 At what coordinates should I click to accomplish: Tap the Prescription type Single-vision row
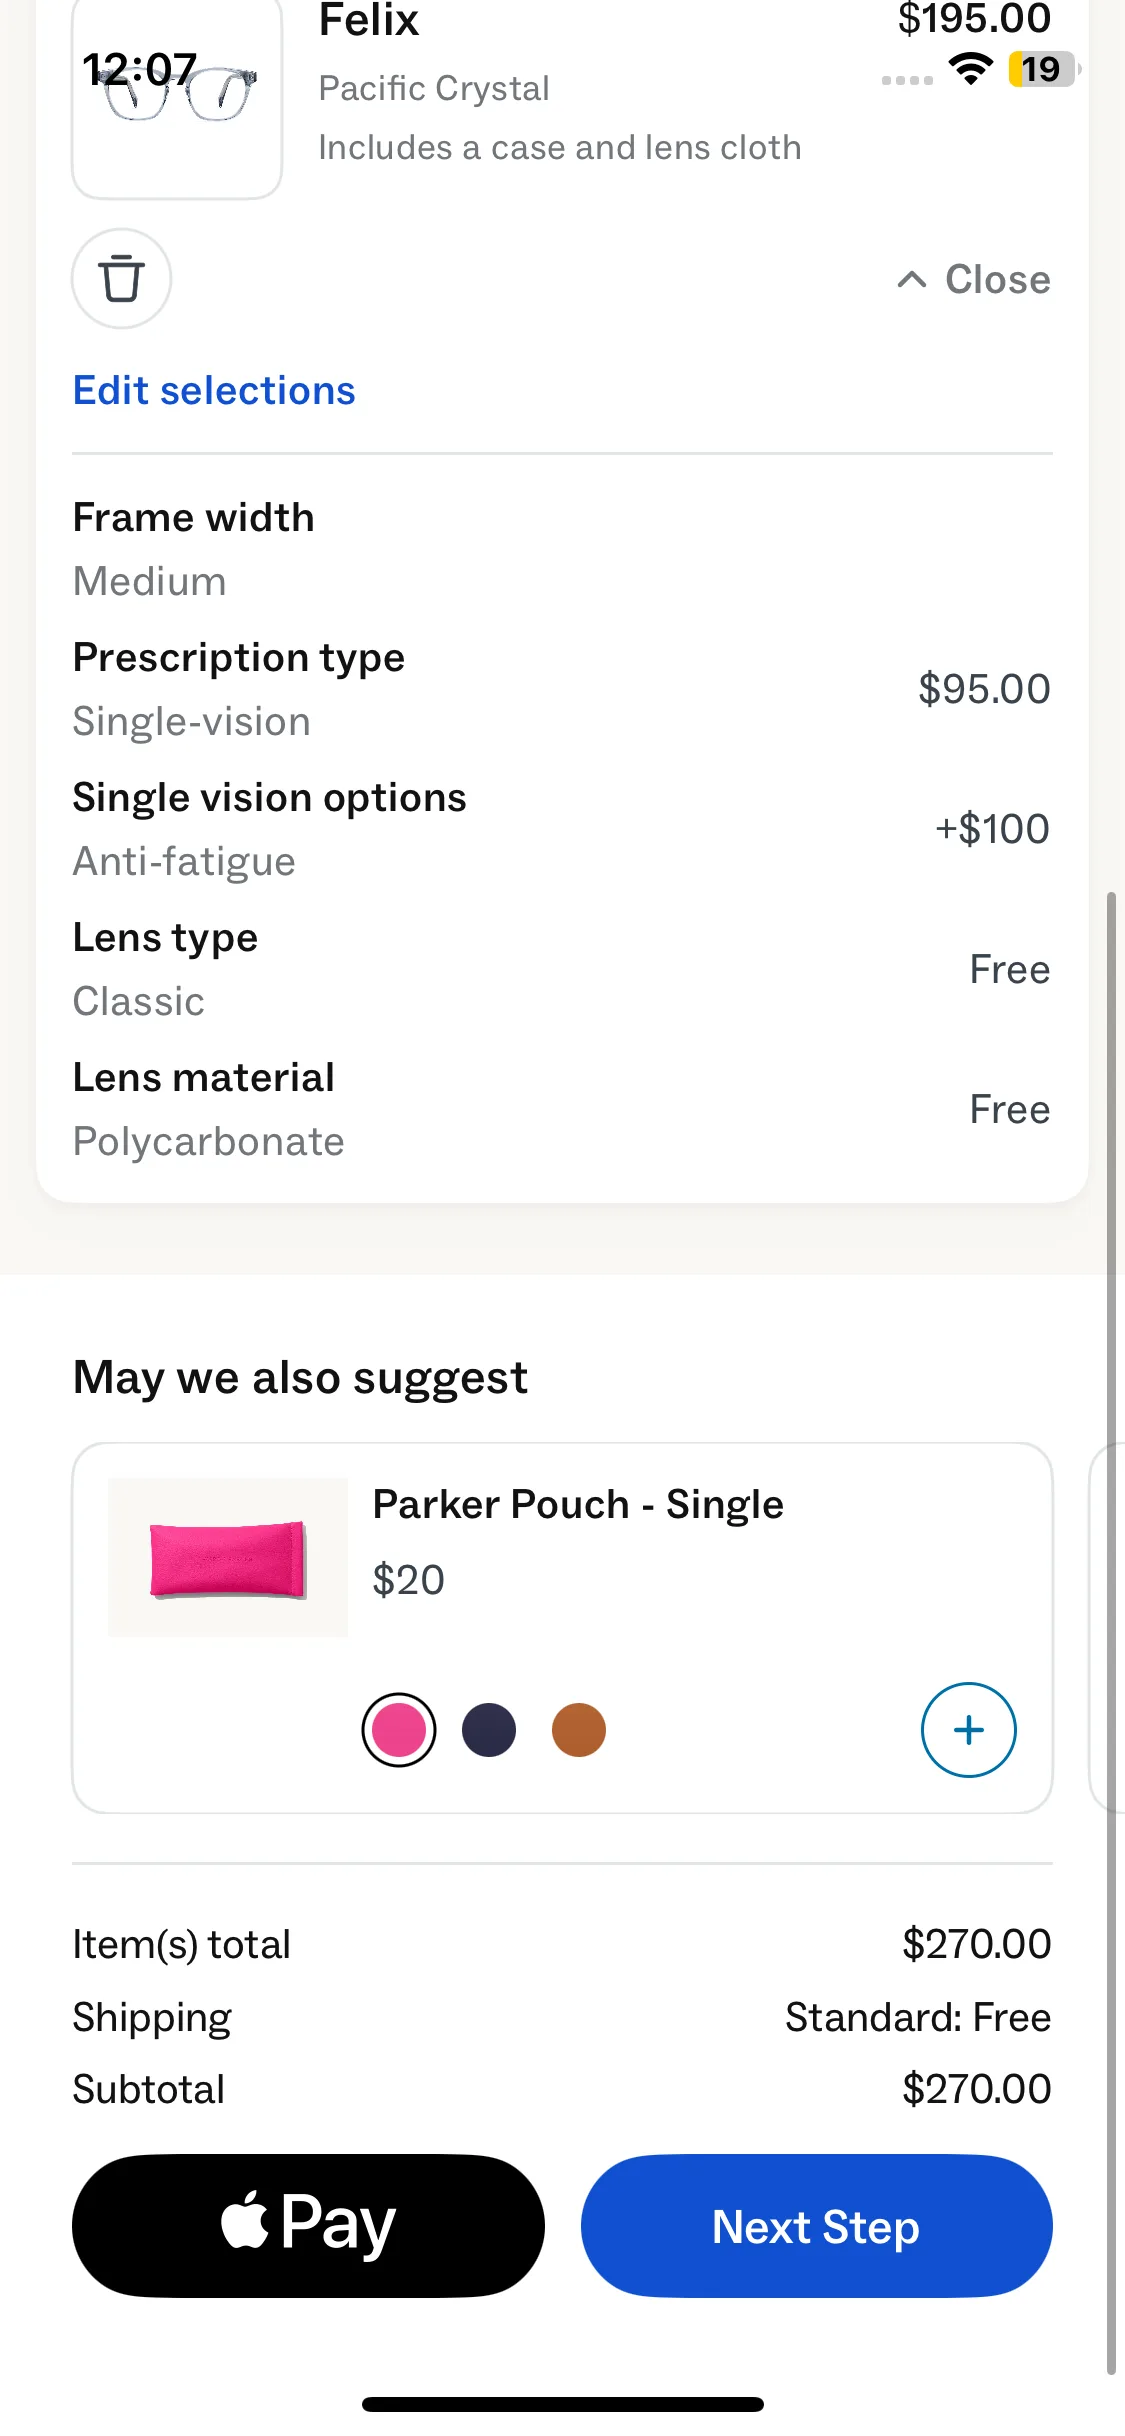point(562,690)
